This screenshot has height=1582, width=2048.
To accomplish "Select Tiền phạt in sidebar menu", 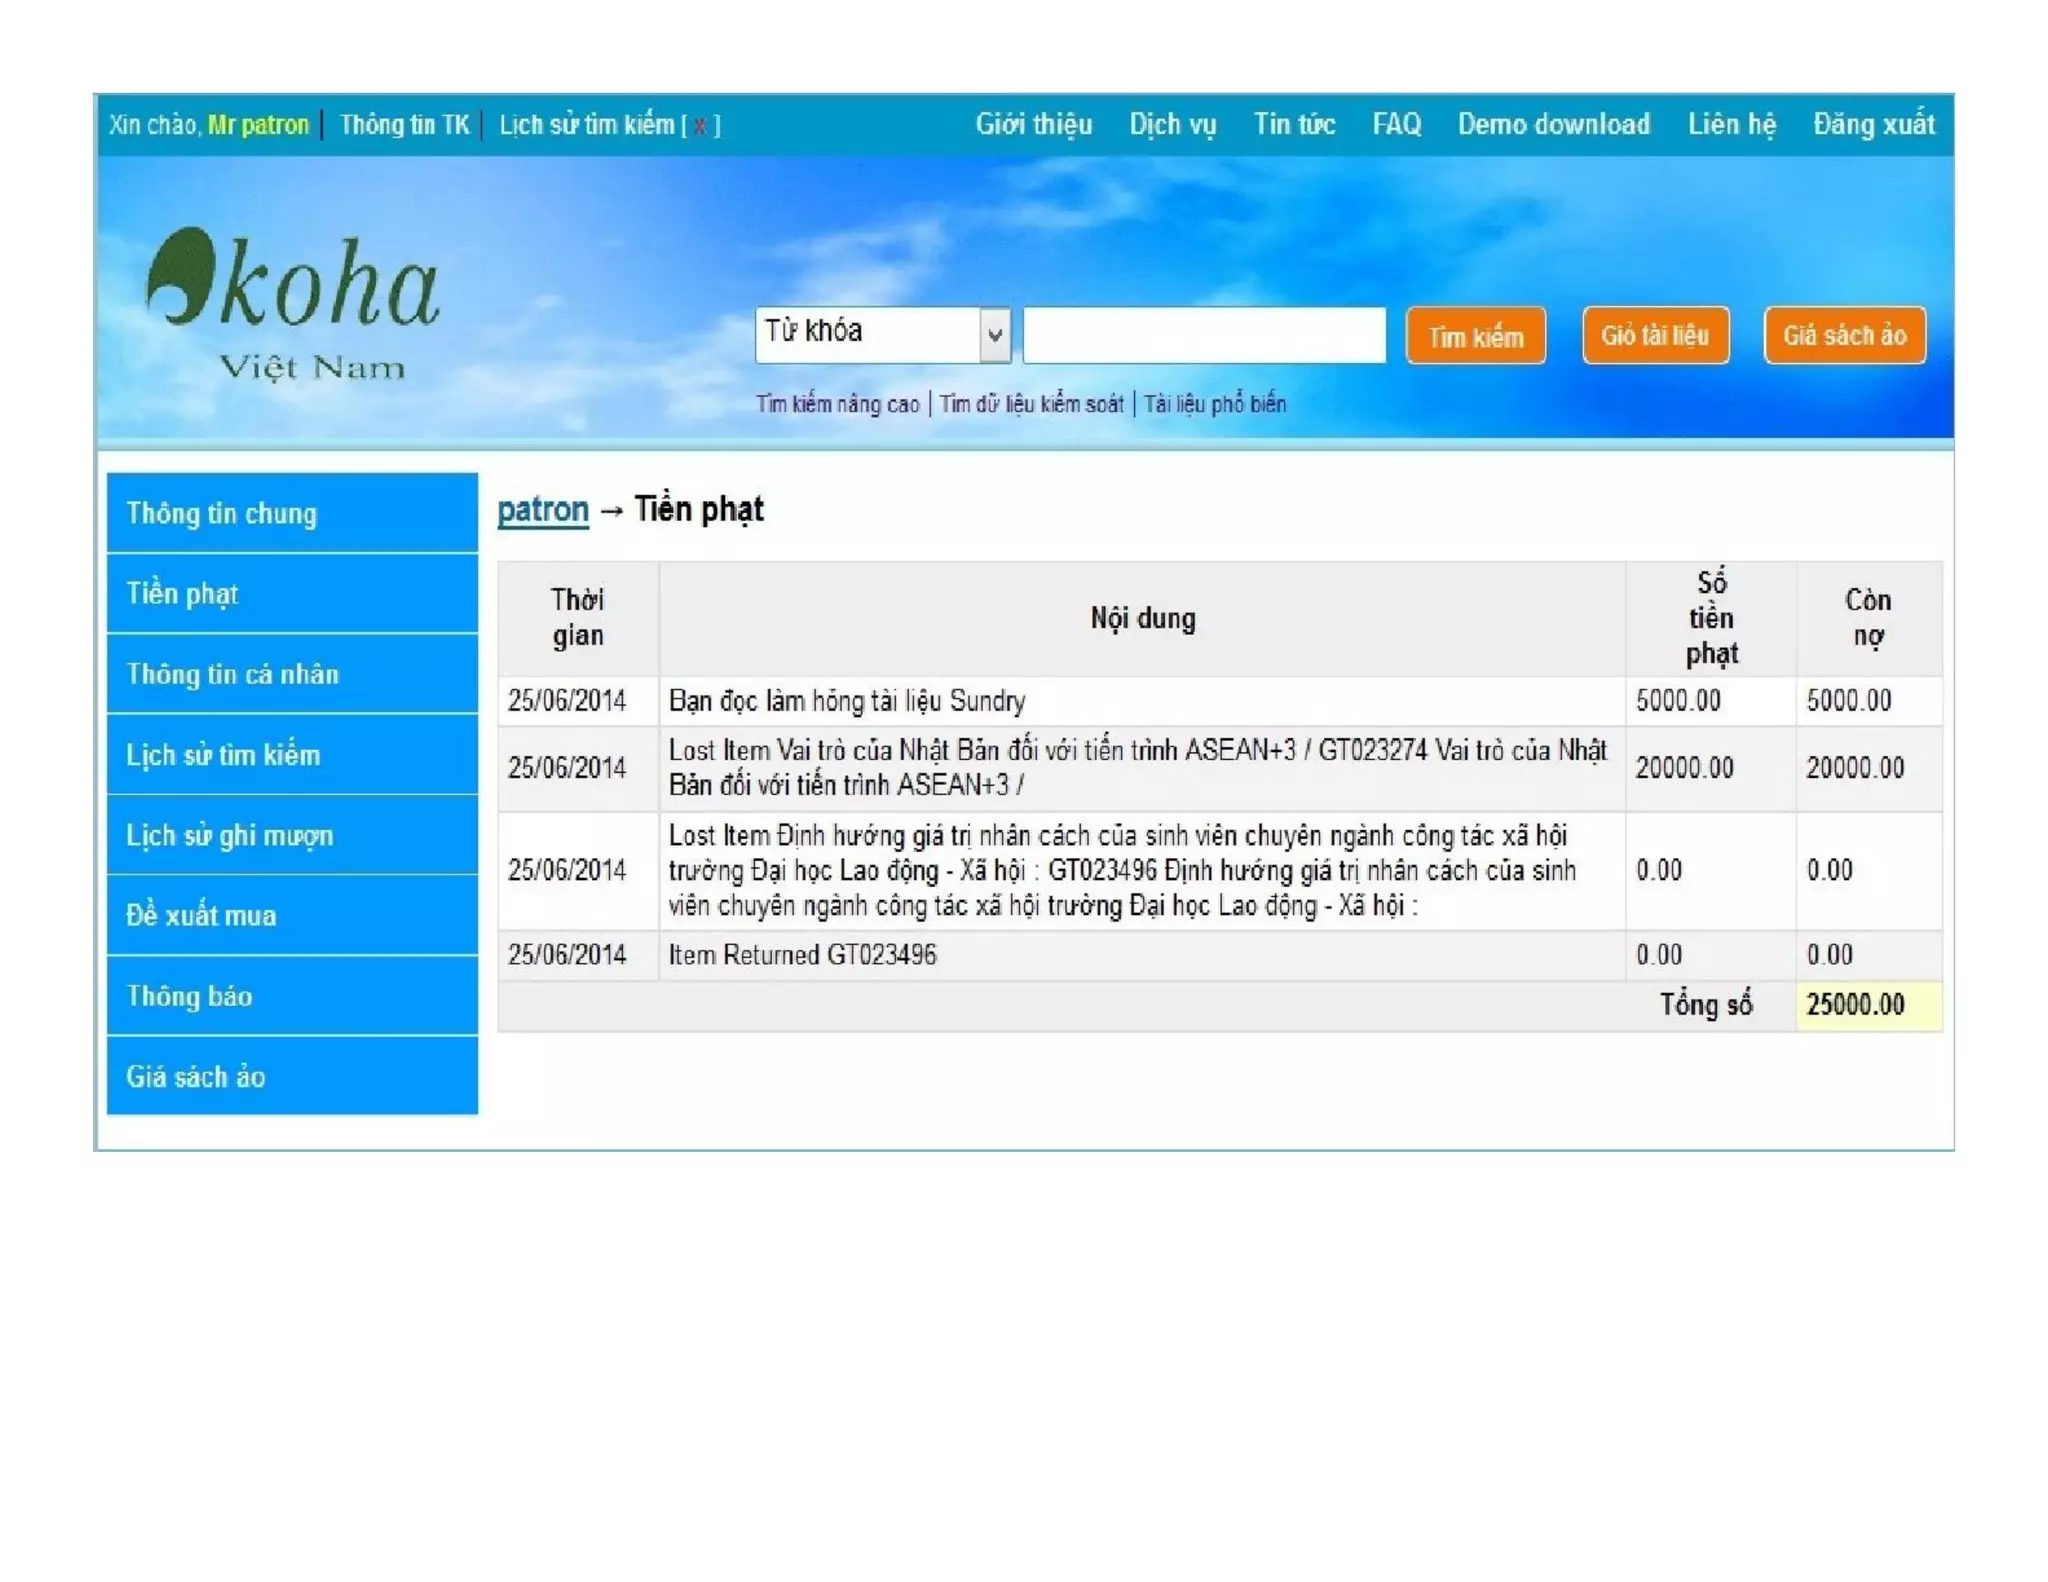I will coord(292,594).
